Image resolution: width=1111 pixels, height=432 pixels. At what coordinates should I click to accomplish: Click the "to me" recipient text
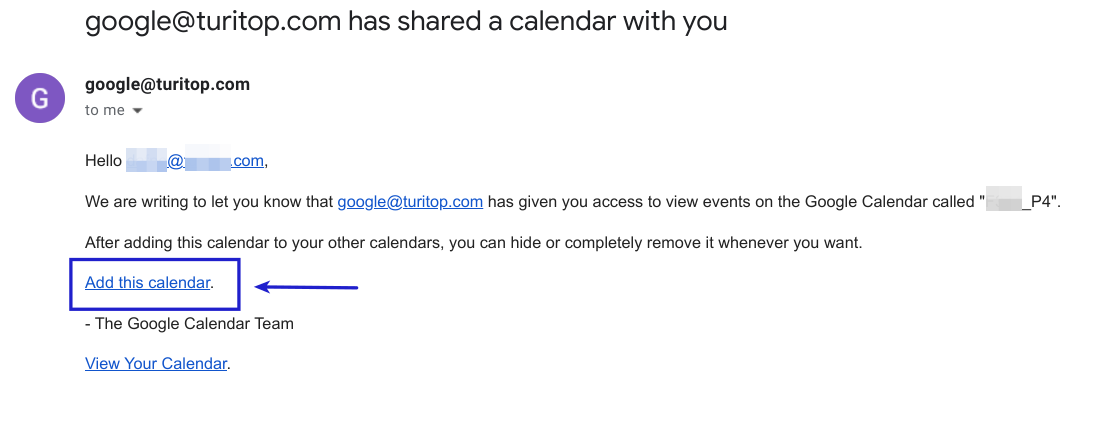coord(105,110)
